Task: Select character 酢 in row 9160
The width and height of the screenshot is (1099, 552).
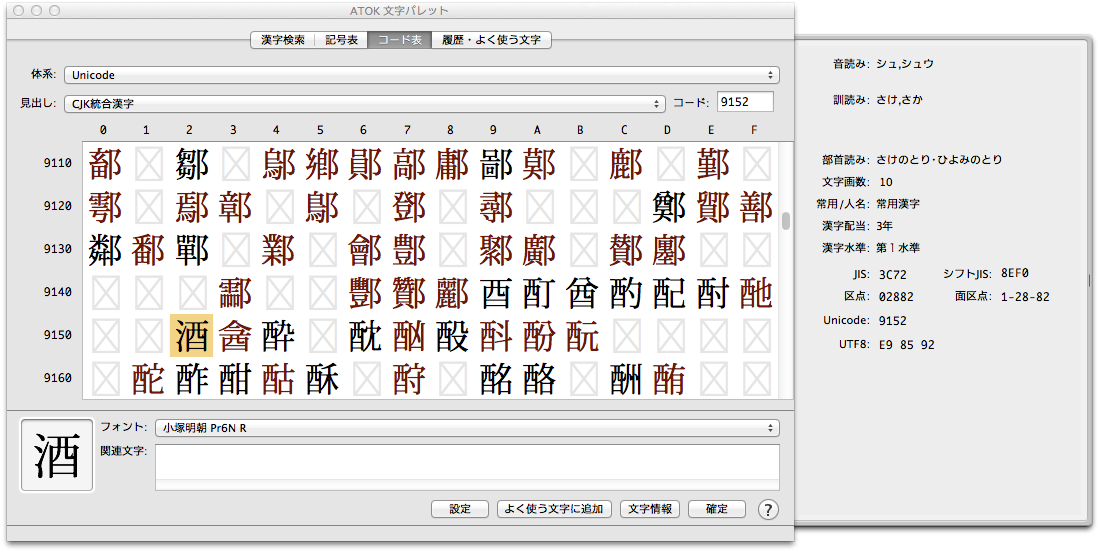Action: (x=191, y=379)
